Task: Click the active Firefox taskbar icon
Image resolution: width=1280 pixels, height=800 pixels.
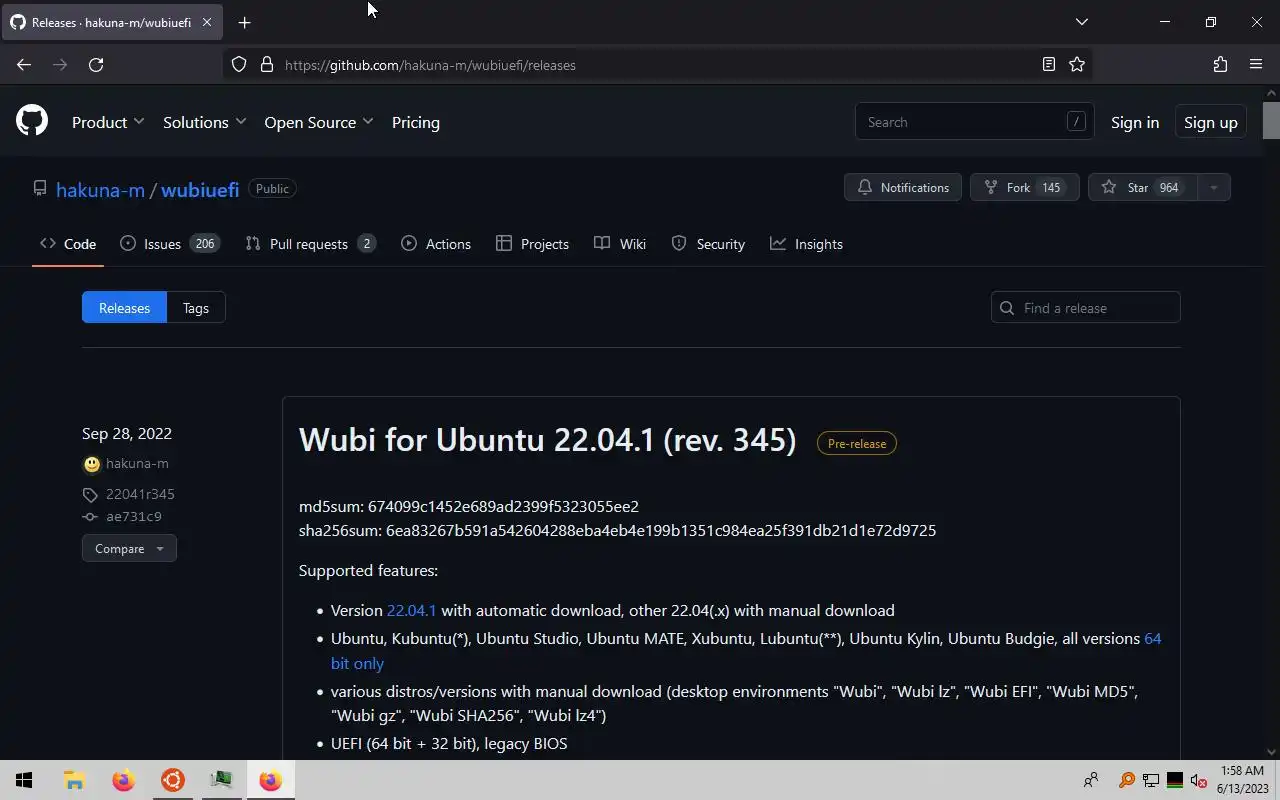Action: (x=270, y=781)
